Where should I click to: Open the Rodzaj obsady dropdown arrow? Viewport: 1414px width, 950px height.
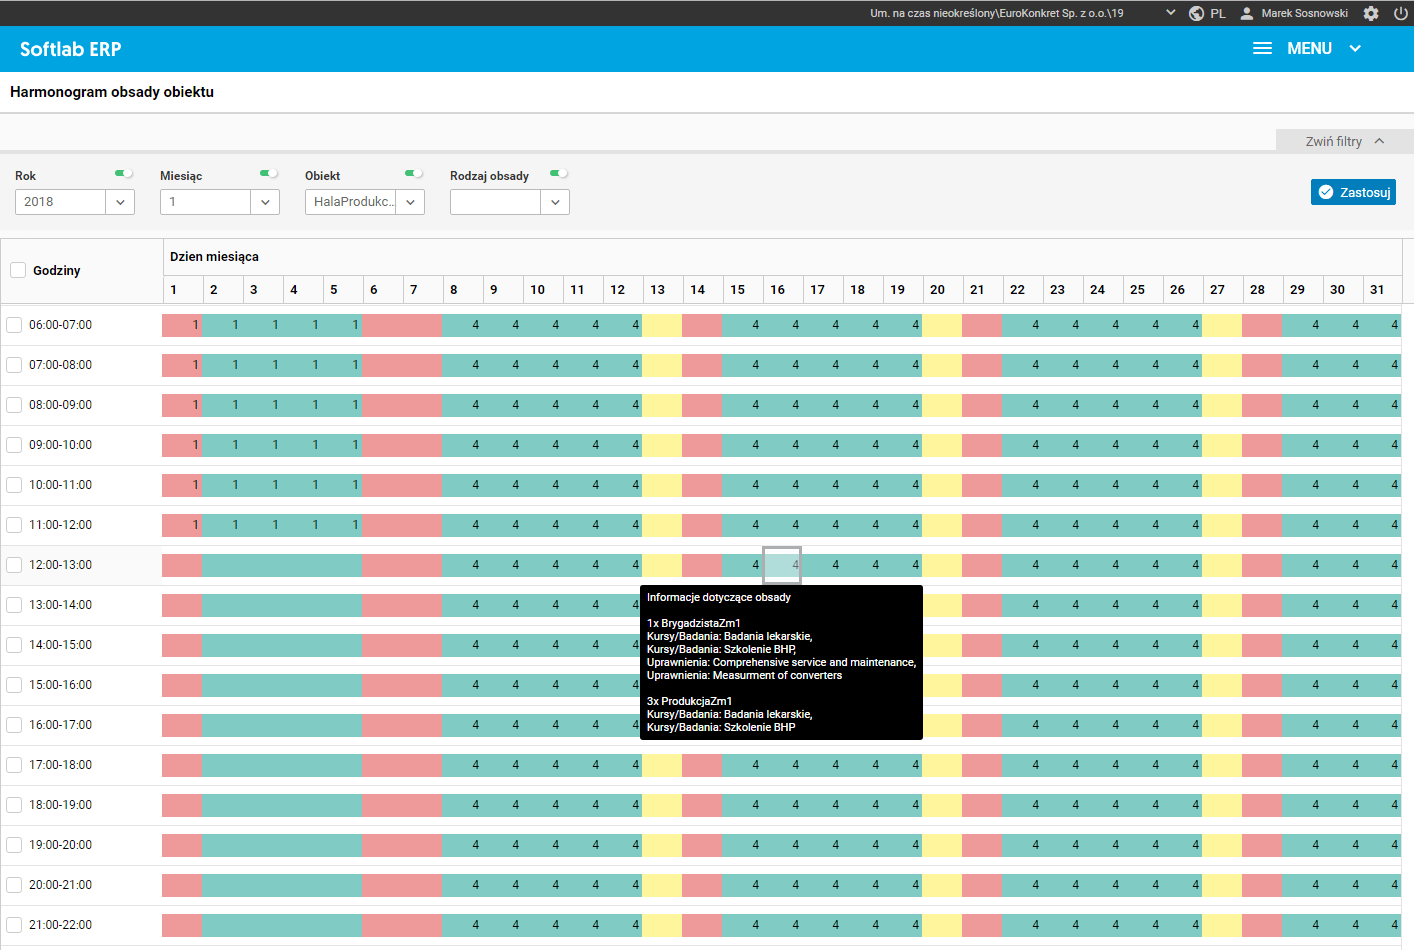(555, 202)
